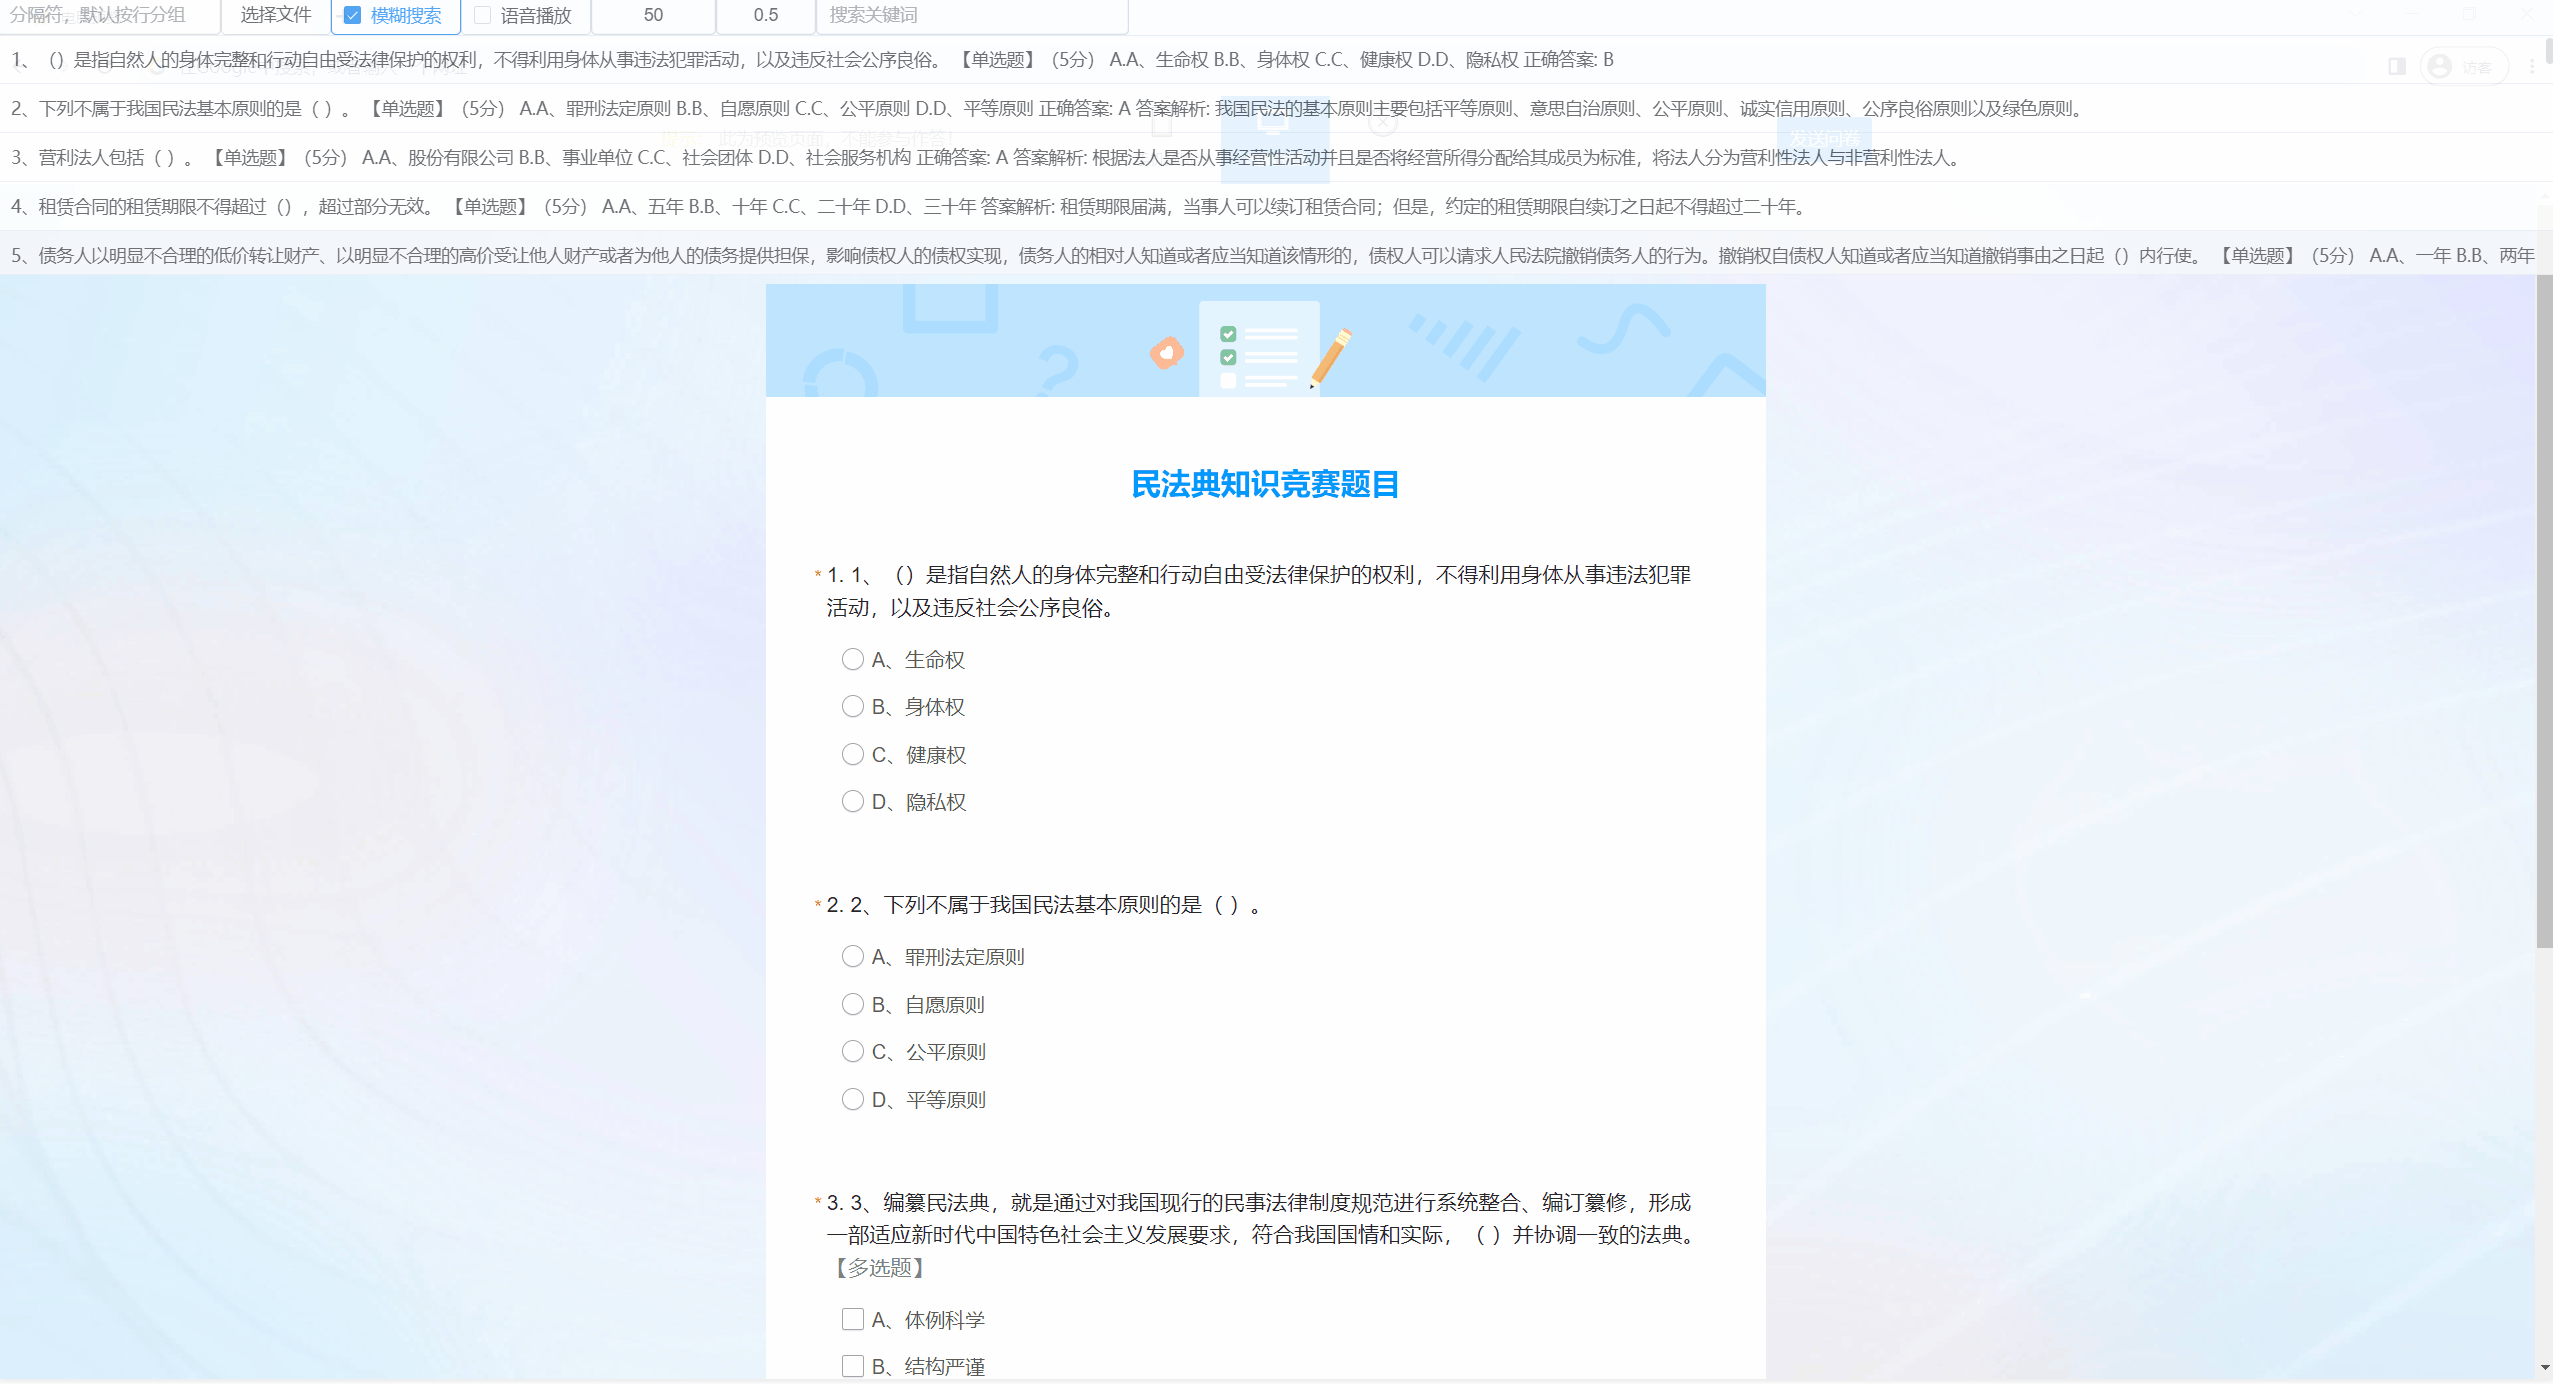
Task: Select radio button option A 罪刑法定原则
Action: click(856, 956)
